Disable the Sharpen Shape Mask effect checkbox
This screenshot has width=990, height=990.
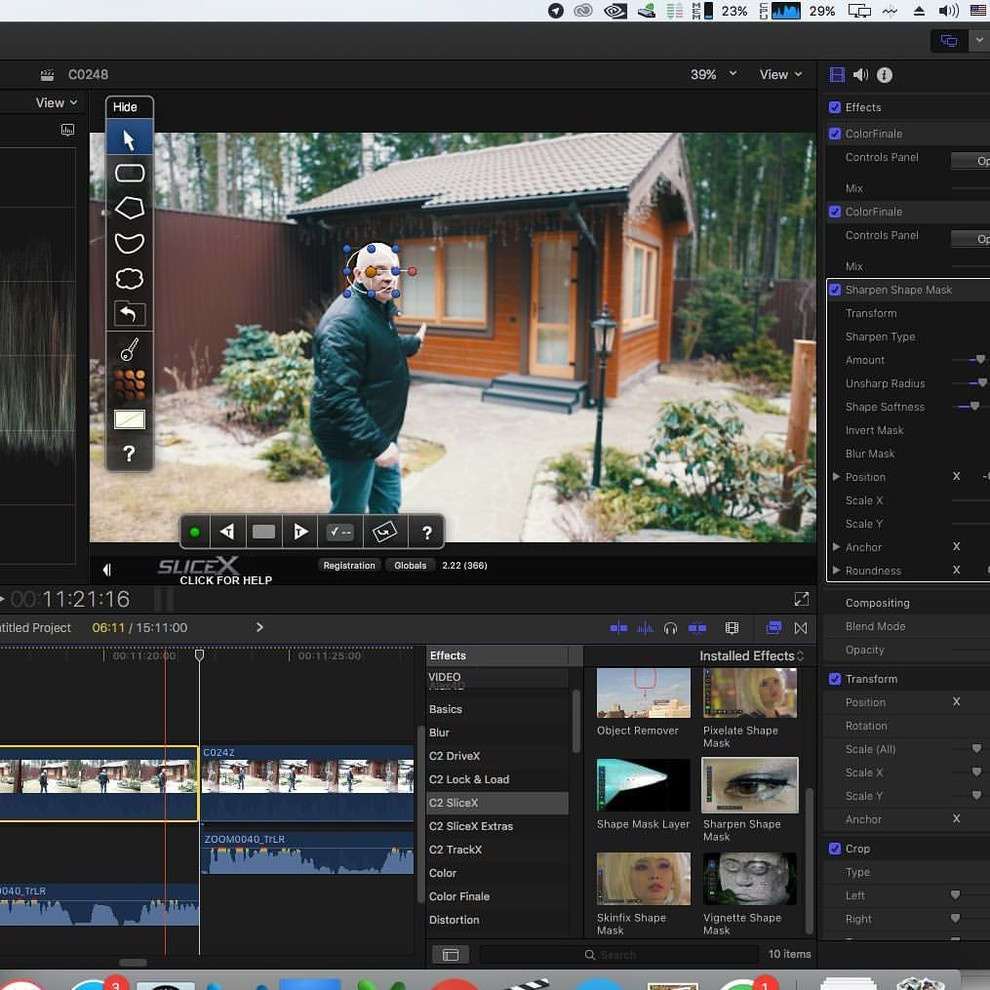(x=835, y=290)
